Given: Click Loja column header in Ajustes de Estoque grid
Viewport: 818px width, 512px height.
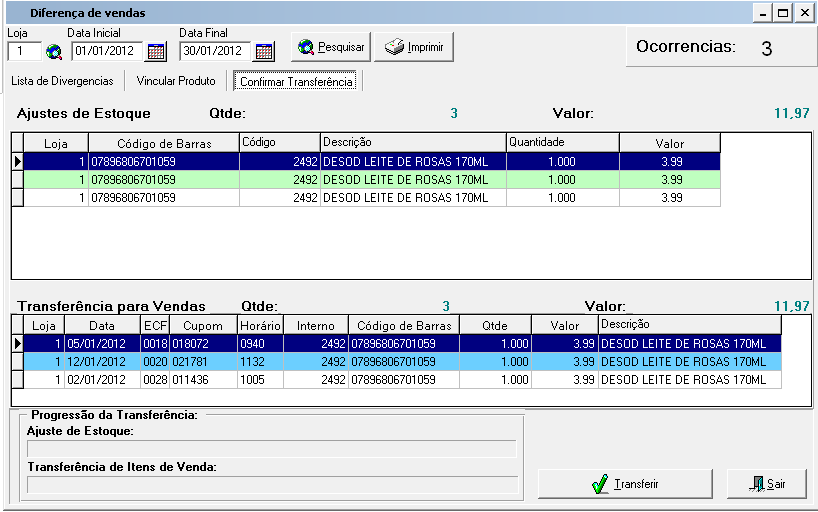Looking at the screenshot, I should [56, 143].
